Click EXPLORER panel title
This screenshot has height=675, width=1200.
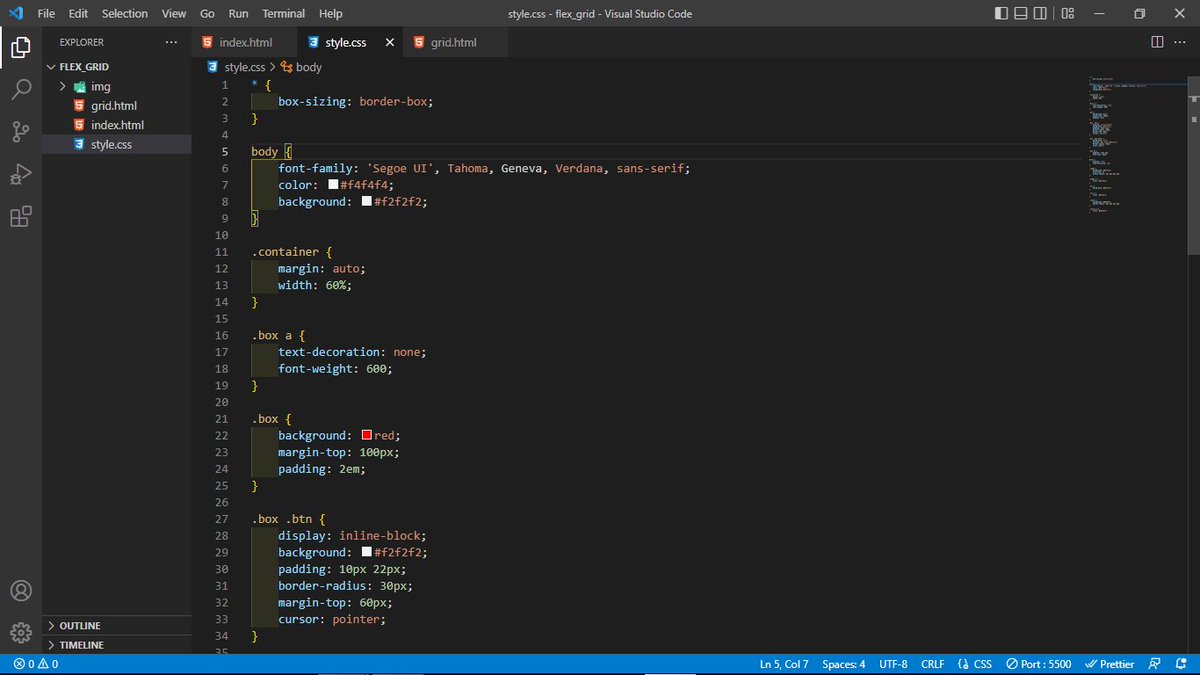click(82, 42)
